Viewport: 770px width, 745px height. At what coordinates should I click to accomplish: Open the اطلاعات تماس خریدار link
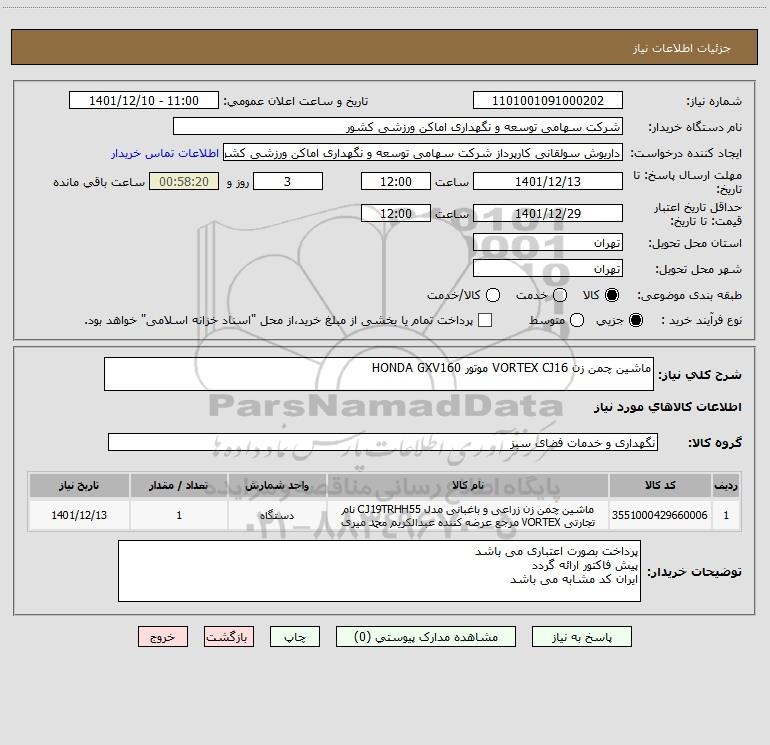pyautogui.click(x=165, y=153)
